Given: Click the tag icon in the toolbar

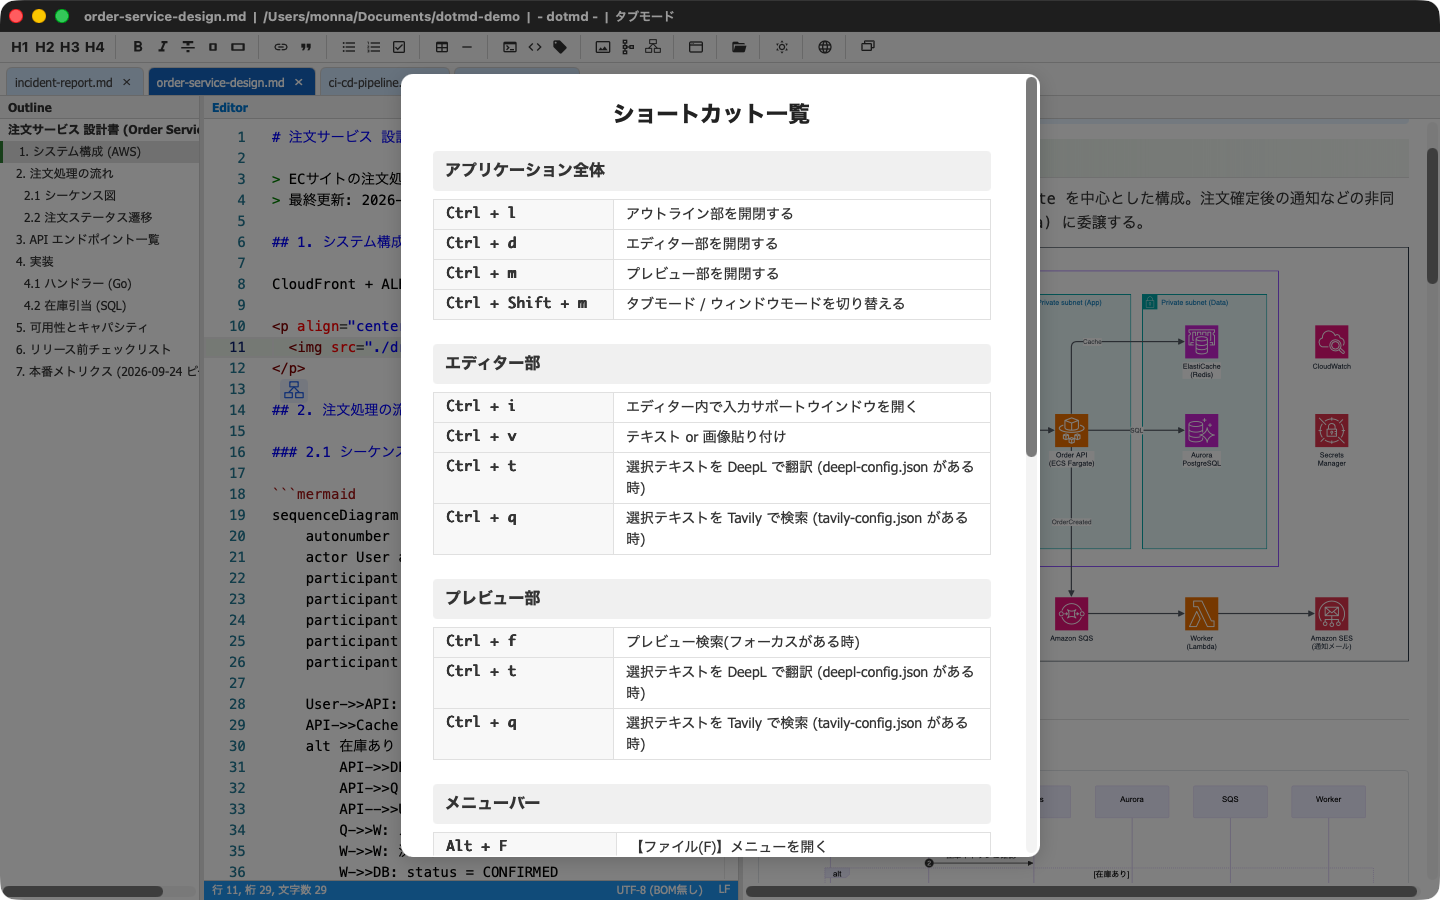Looking at the screenshot, I should pos(560,47).
